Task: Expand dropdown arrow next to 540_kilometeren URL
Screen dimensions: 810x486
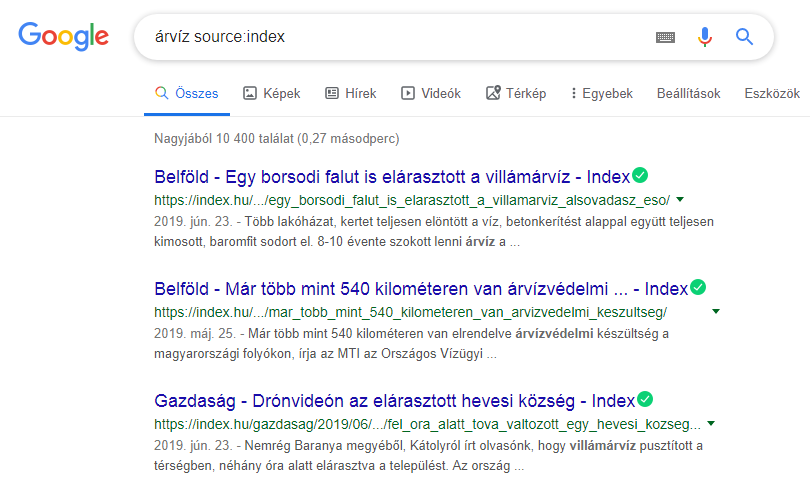Action: coord(715,311)
